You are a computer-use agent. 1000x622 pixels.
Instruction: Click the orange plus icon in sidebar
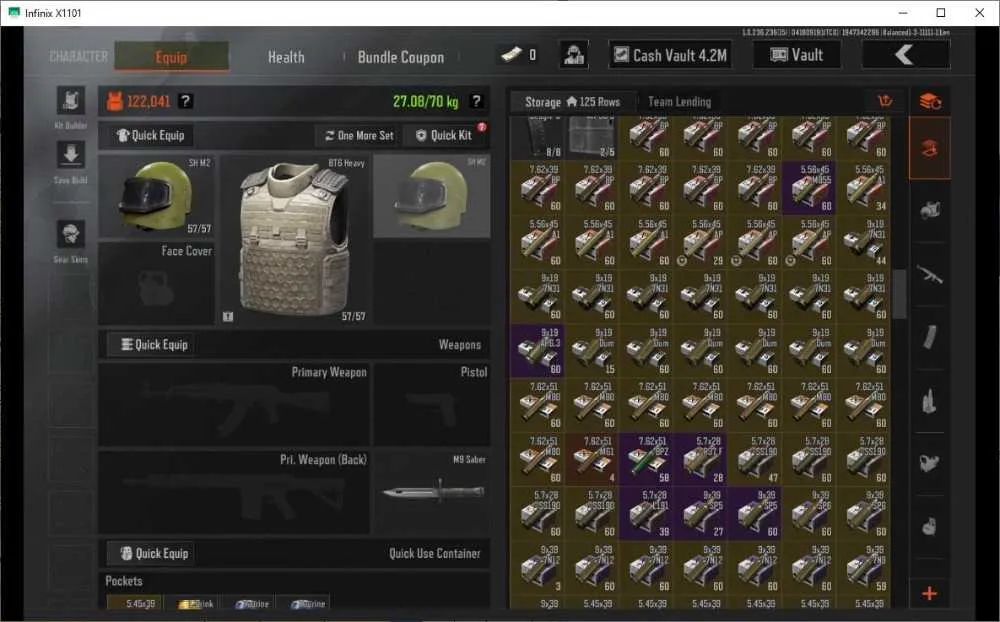pos(930,593)
